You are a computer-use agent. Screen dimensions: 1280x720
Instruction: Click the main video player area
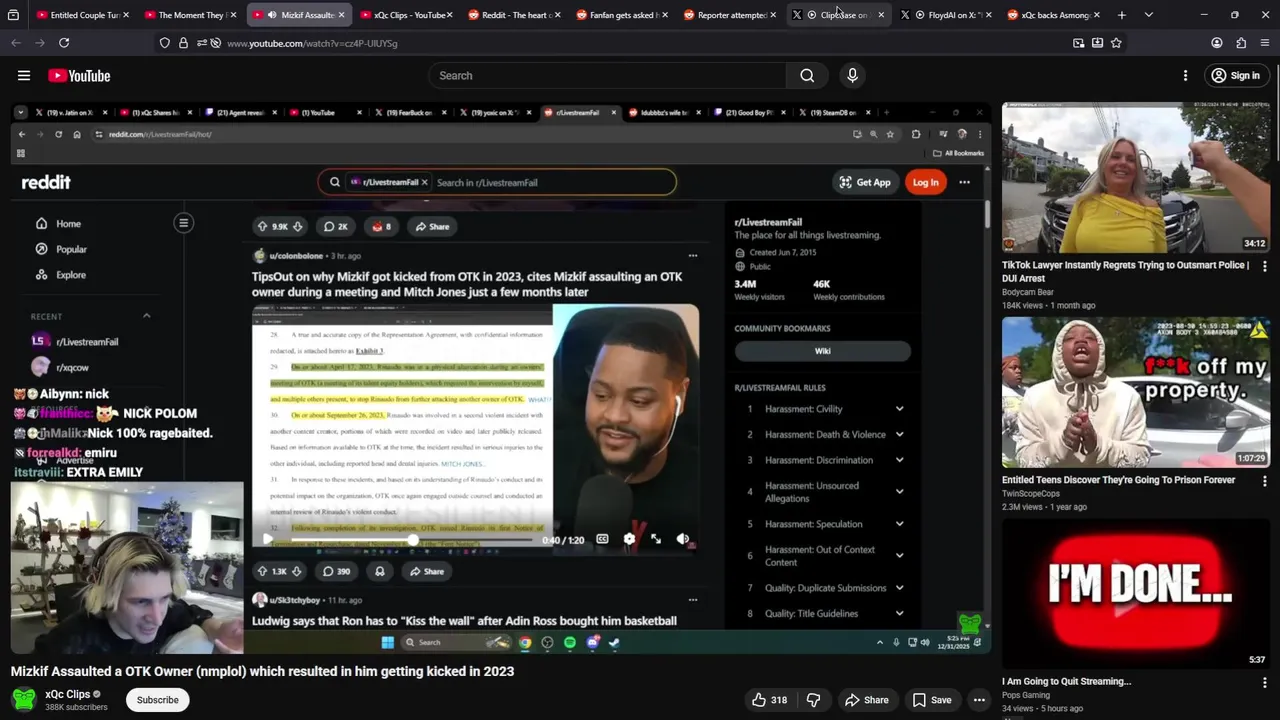pos(500,378)
